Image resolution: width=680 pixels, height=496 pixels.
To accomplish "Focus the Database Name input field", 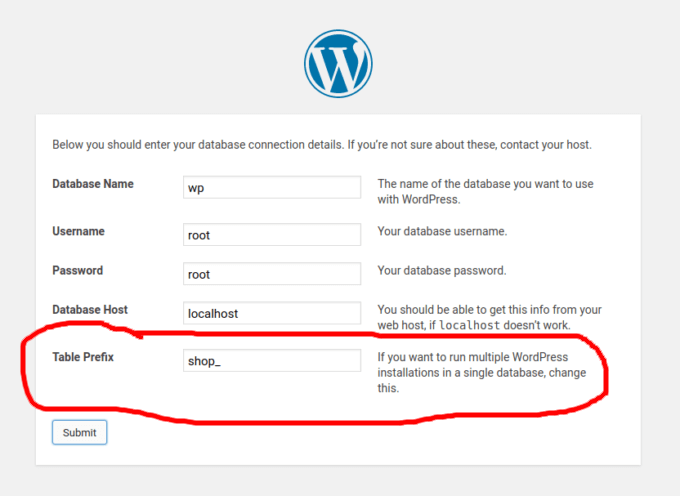I will (x=272, y=187).
